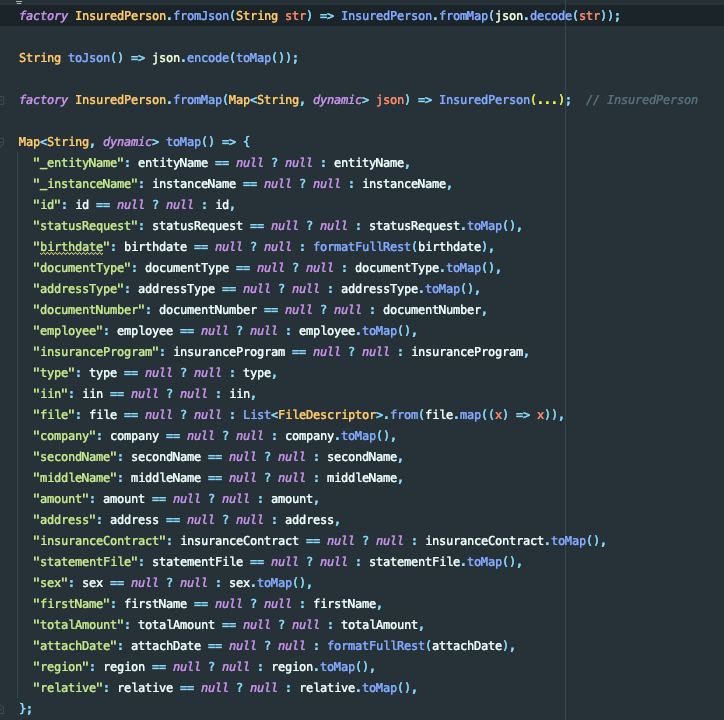Click the "middleName" key string
The height and width of the screenshot is (720, 724).
(x=75, y=478)
